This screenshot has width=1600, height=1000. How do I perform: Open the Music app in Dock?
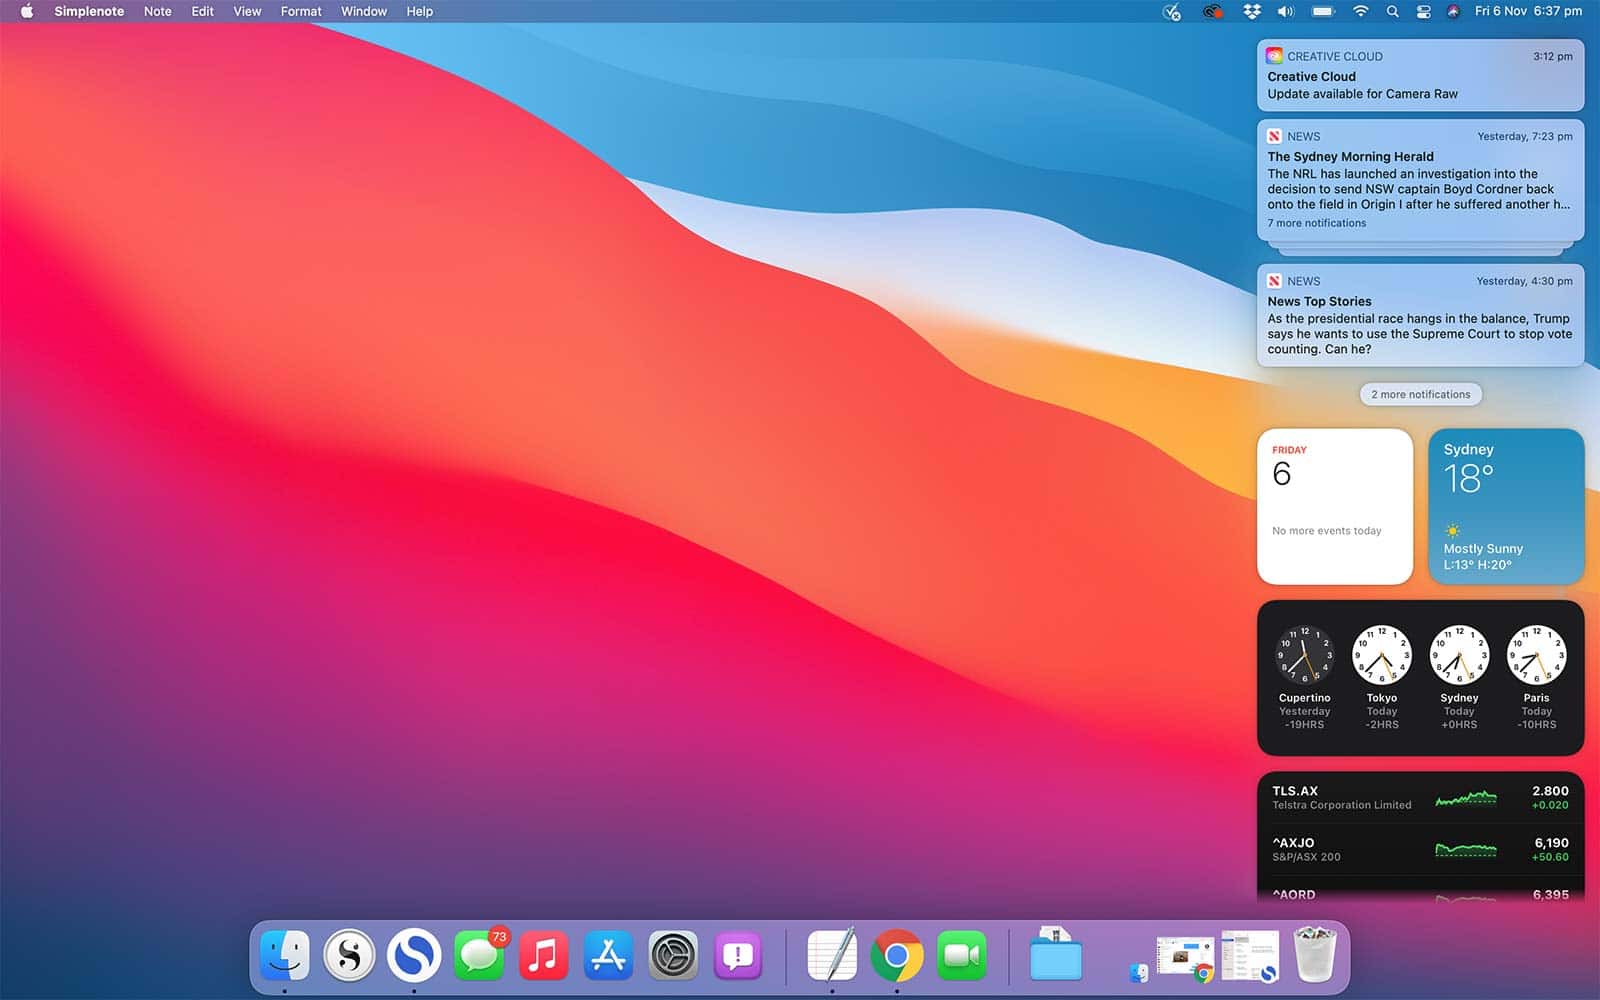(x=544, y=955)
